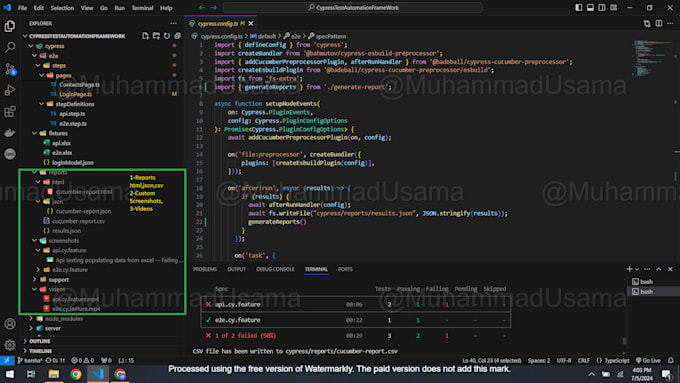This screenshot has height=383, width=680.
Task: Close the terminal panel
Action: tap(670, 269)
